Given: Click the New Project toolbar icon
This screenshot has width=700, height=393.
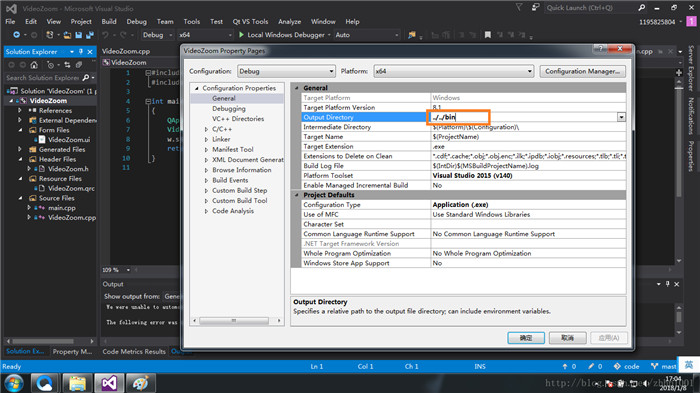Looking at the screenshot, I should pos(50,35).
